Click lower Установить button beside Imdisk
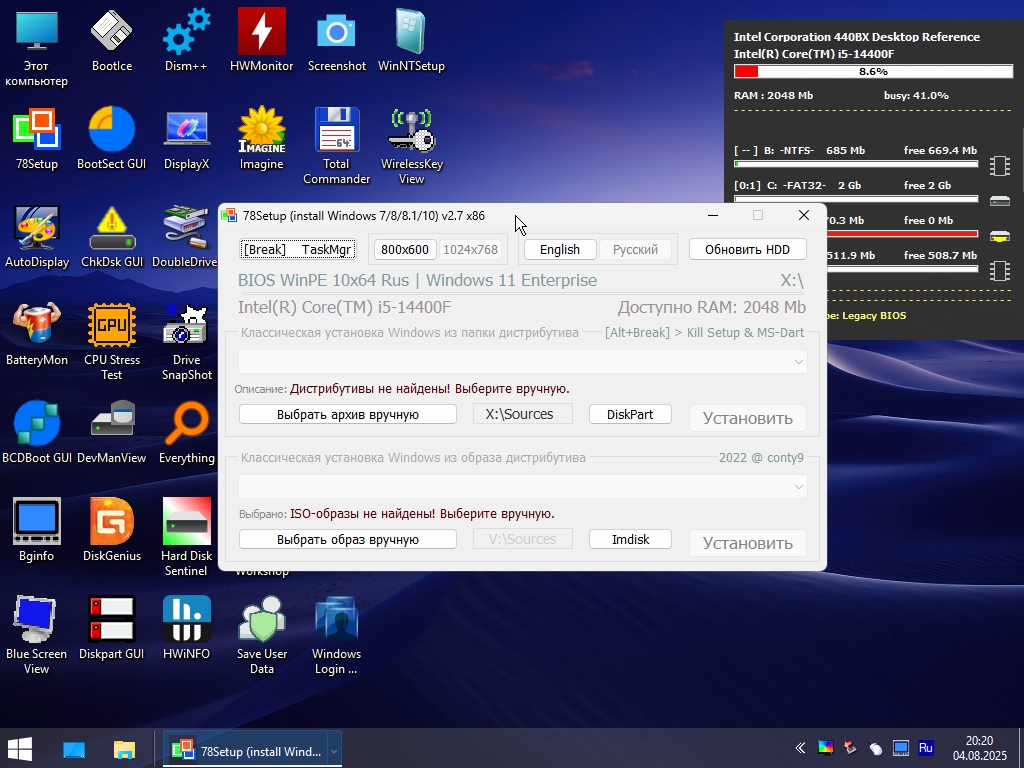The height and width of the screenshot is (768, 1024). (748, 543)
